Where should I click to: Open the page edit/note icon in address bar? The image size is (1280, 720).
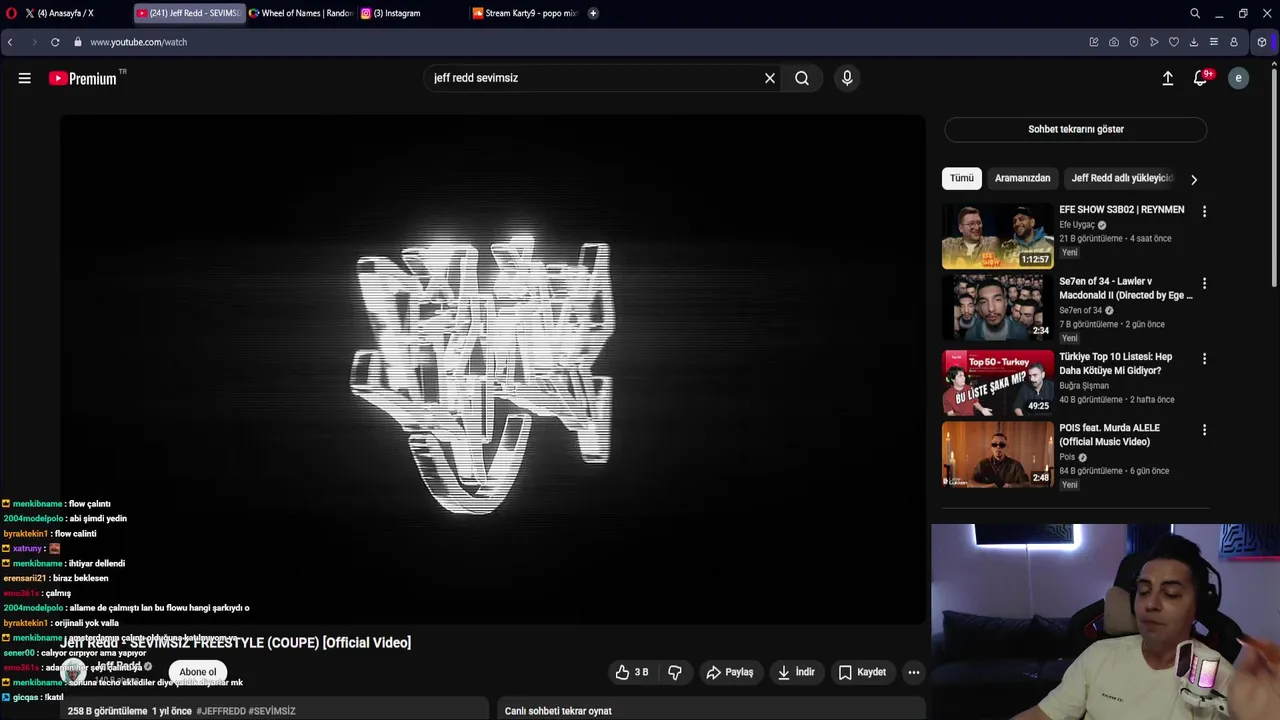1094,42
